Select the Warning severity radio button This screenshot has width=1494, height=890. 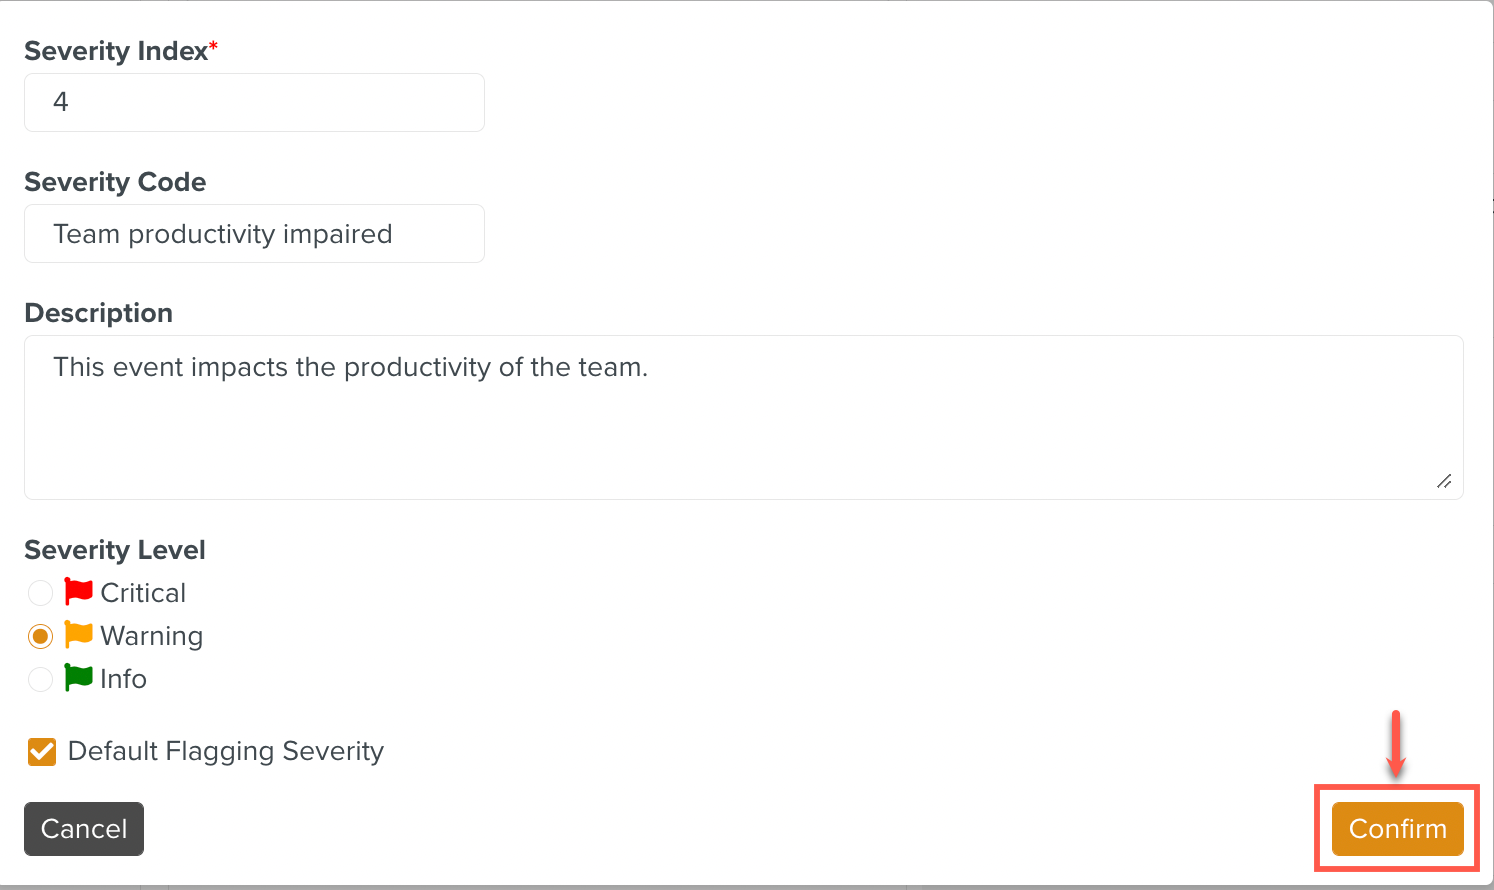pyautogui.click(x=40, y=636)
